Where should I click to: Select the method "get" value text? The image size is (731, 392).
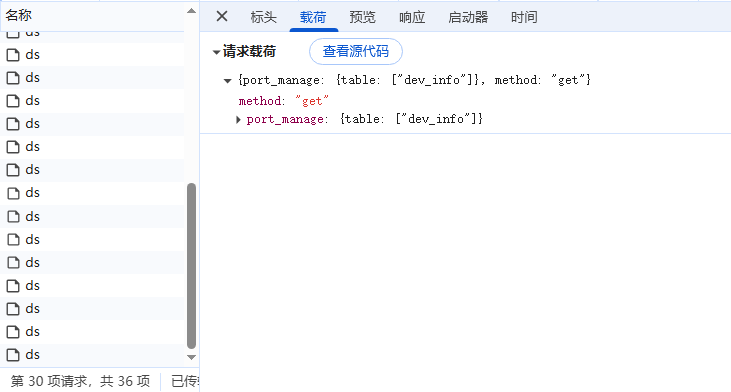312,101
